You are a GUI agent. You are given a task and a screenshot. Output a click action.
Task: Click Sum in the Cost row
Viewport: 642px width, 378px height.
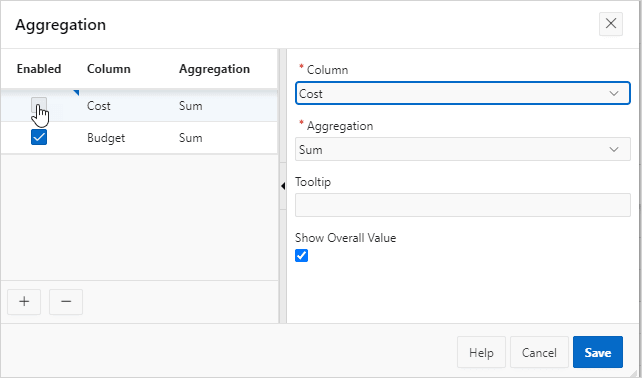tap(190, 106)
